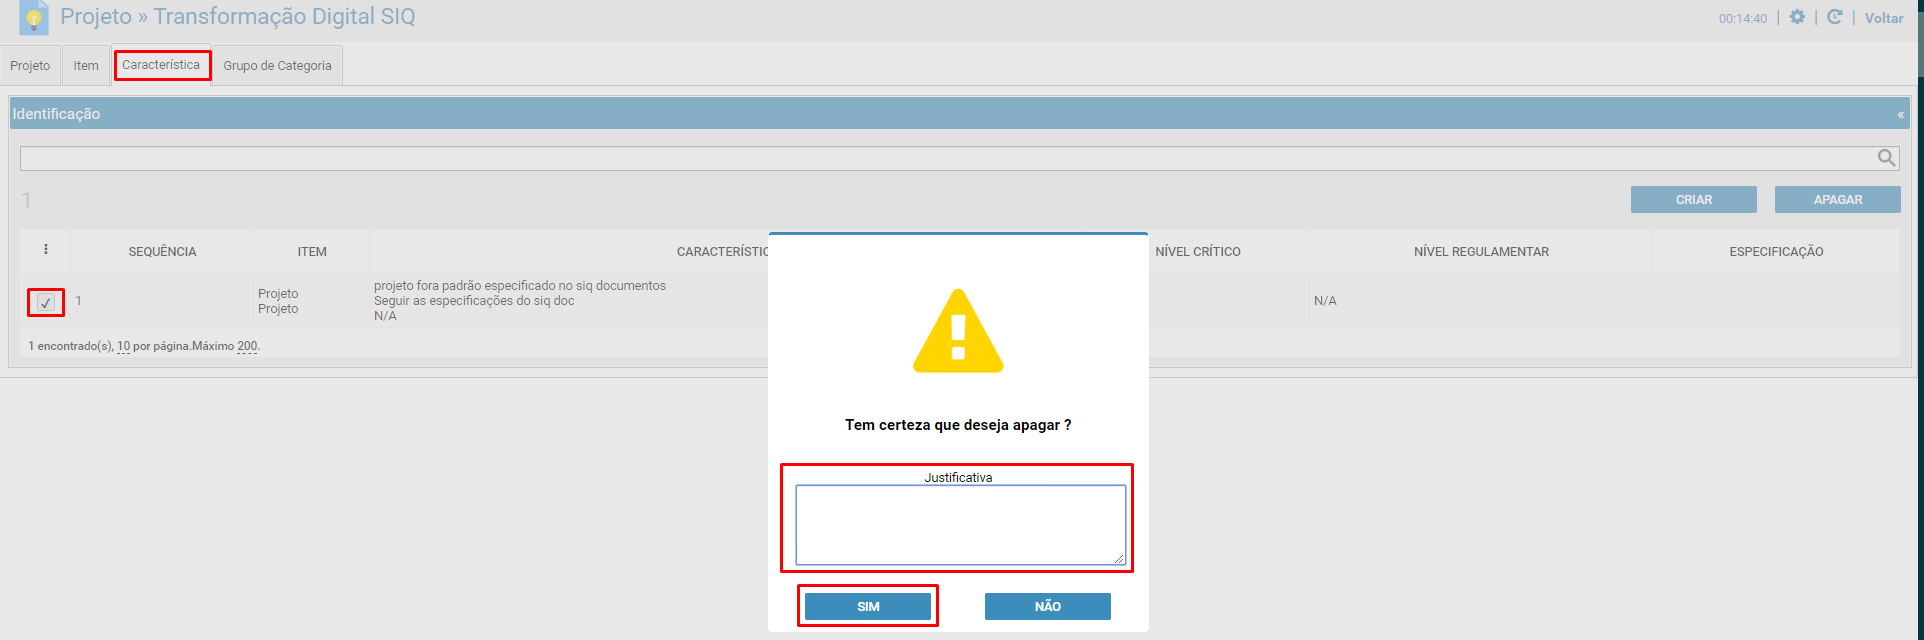Open the settings gear icon
This screenshot has width=1924, height=640.
tap(1797, 17)
